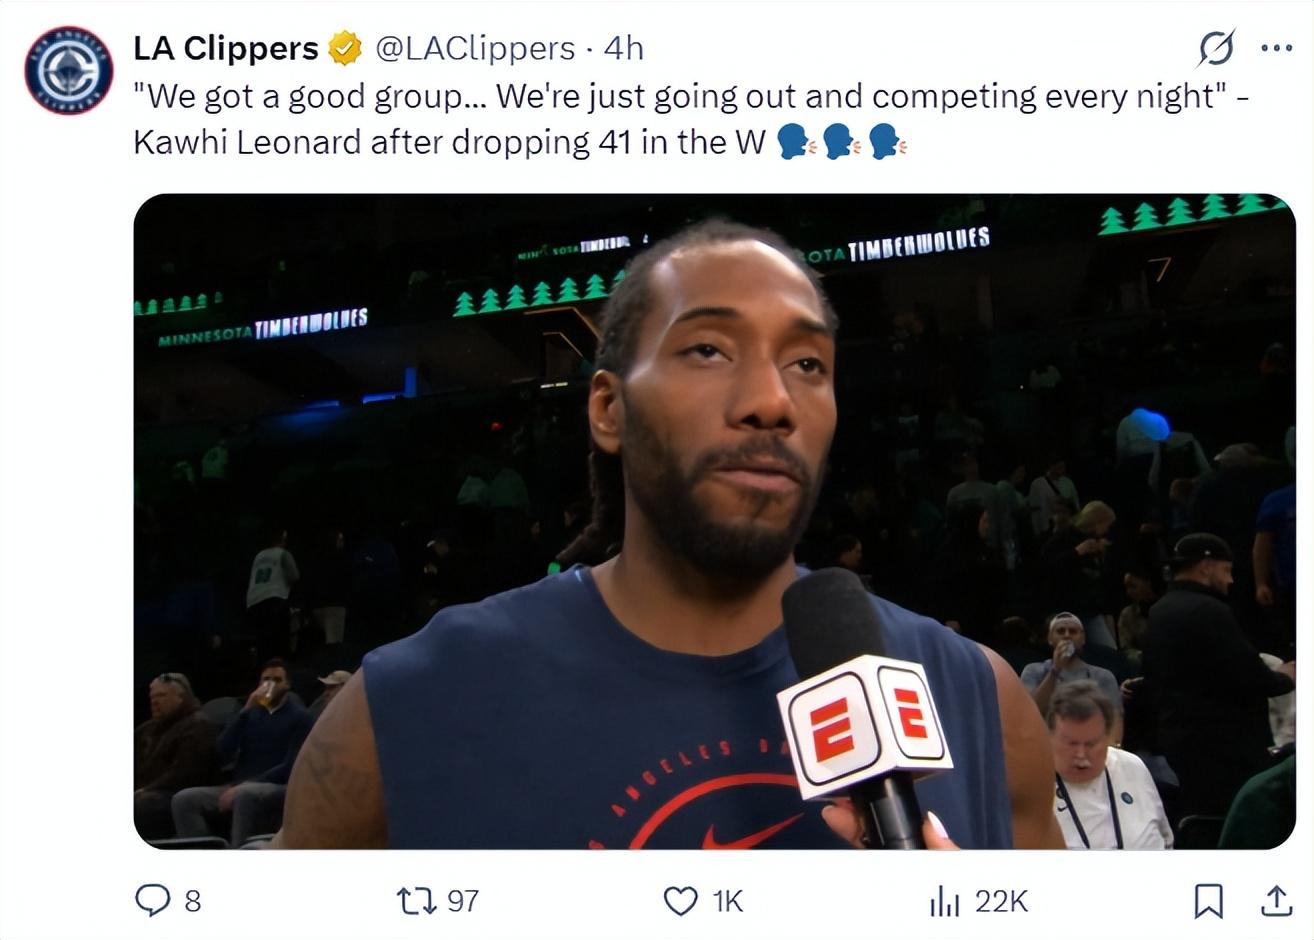Click the 22K views count
Screen dimensions: 1314x940
tap(1001, 901)
